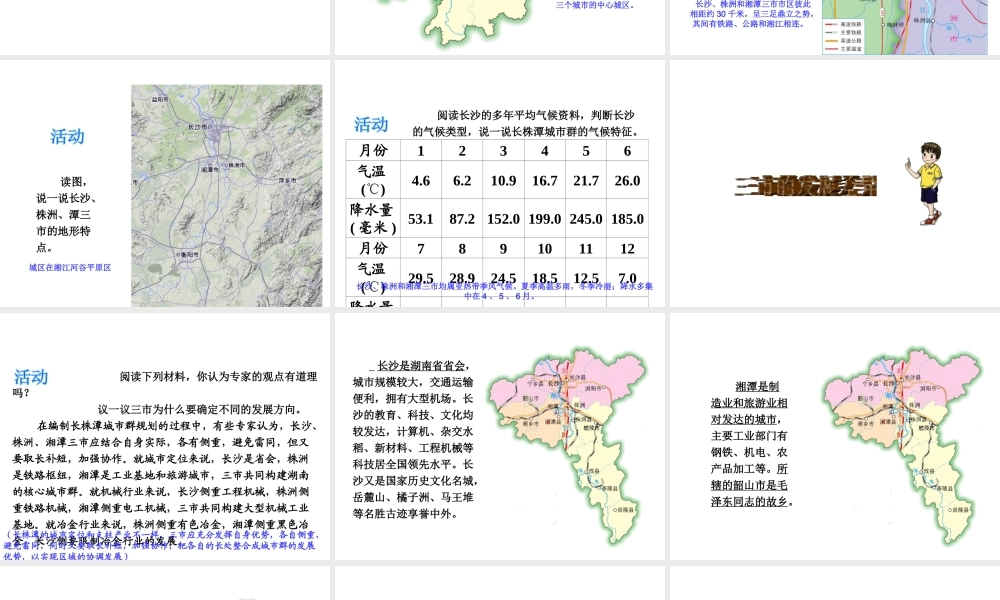Click the question 阅读下列材料，你认为专家的观点有道理吗
Viewport: 1000px width, 600px height.
[165, 384]
